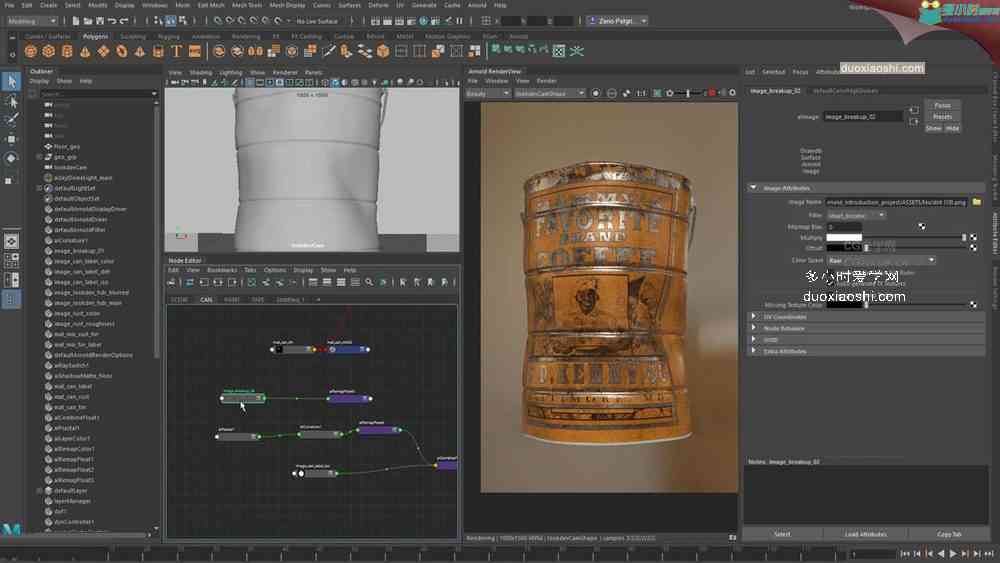Click the Missing Texture Color swatch
Screen dimensions: 1000x563
coord(844,305)
